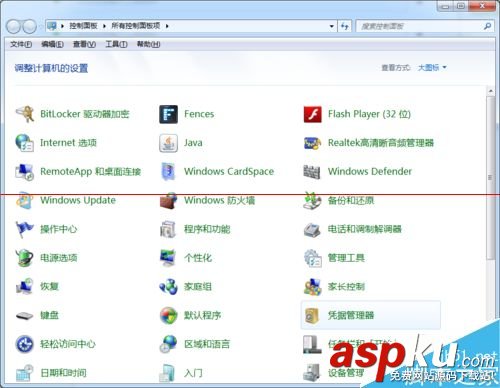Open the RemoteApp 和桌面连接 icon

coord(25,172)
